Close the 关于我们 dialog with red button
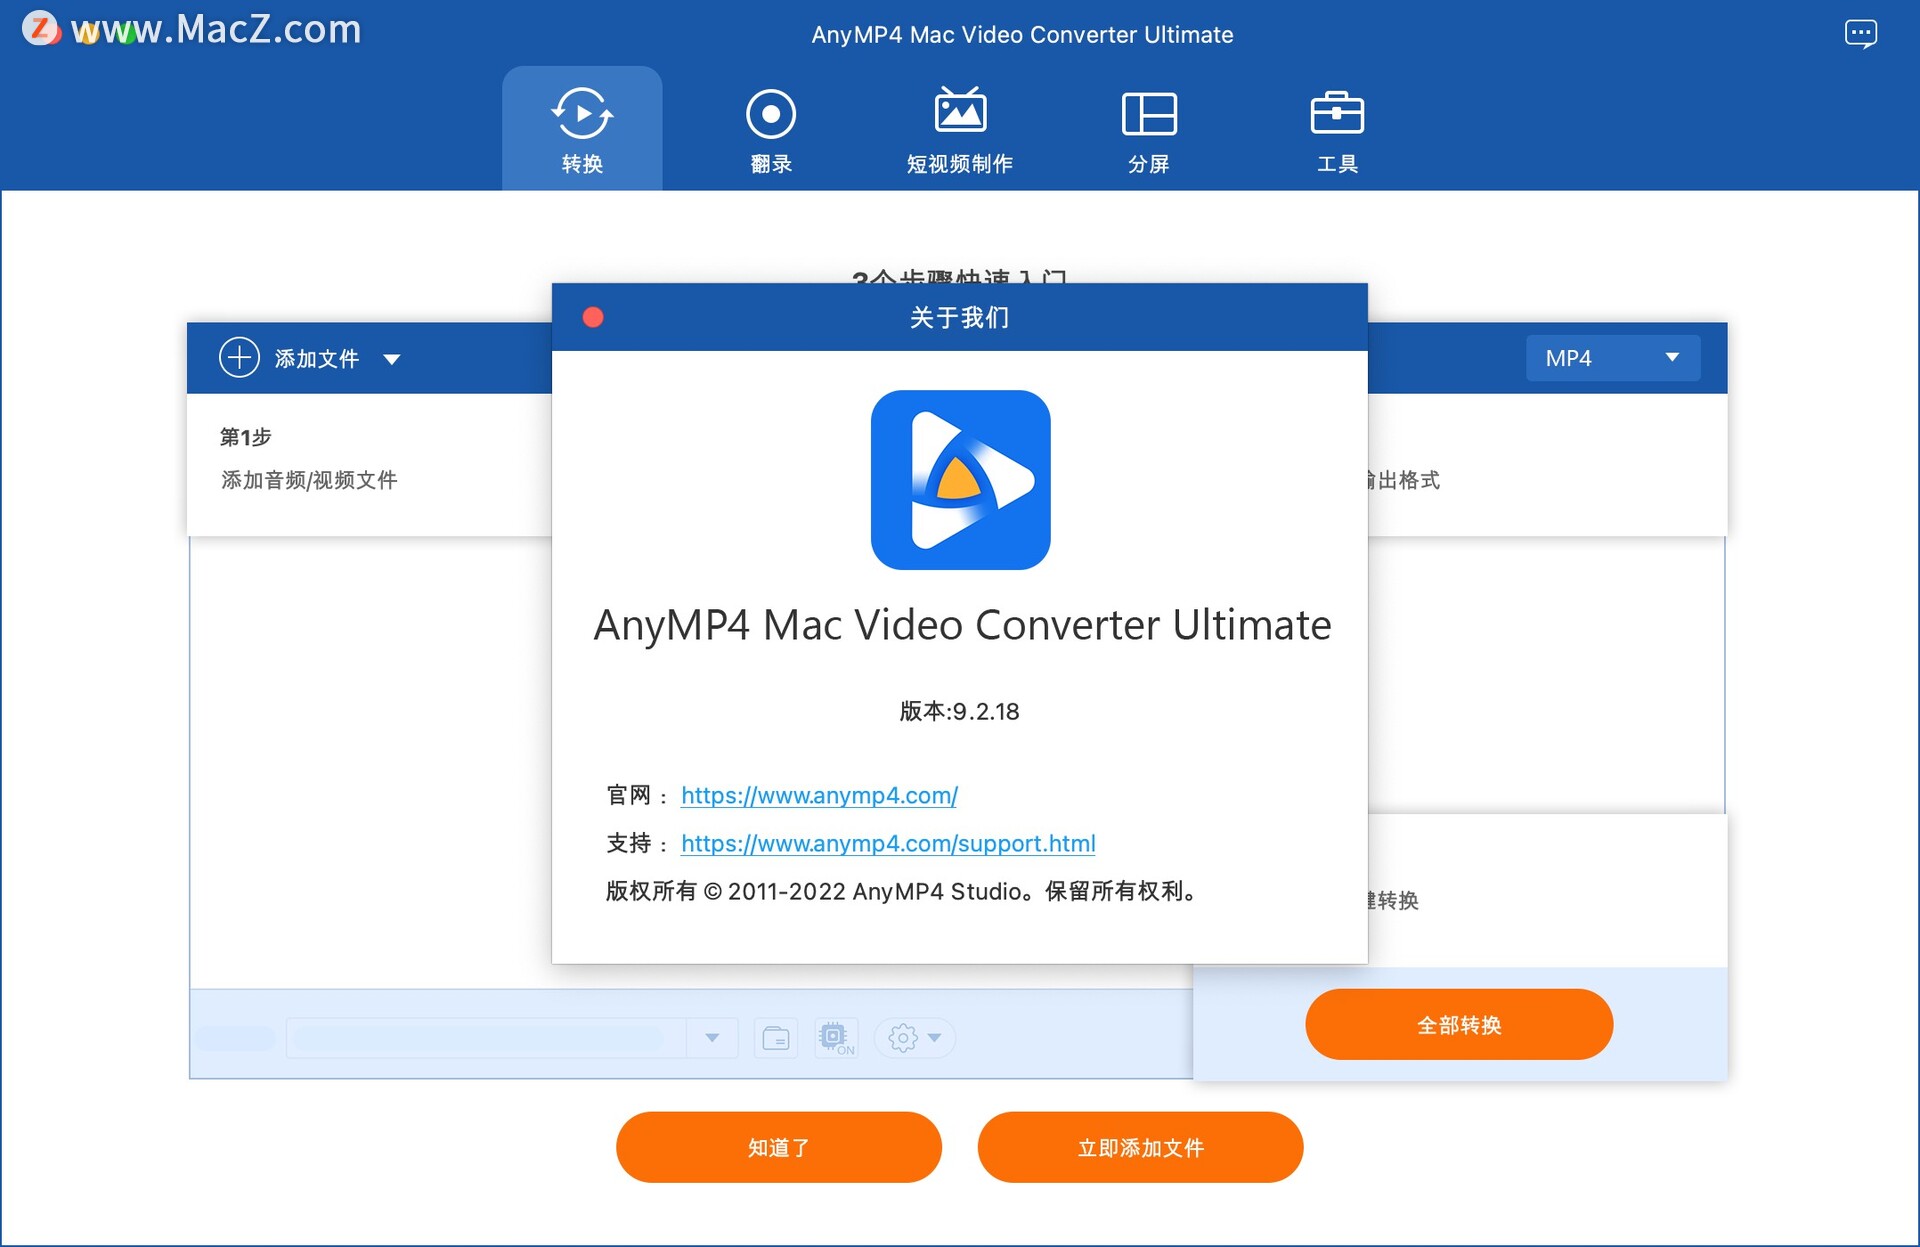This screenshot has width=1920, height=1247. 593,317
